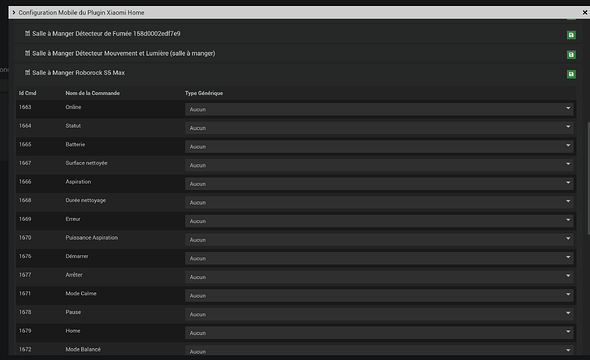Click command id 1670
Viewport: 590px width, 360px height.
click(x=25, y=237)
